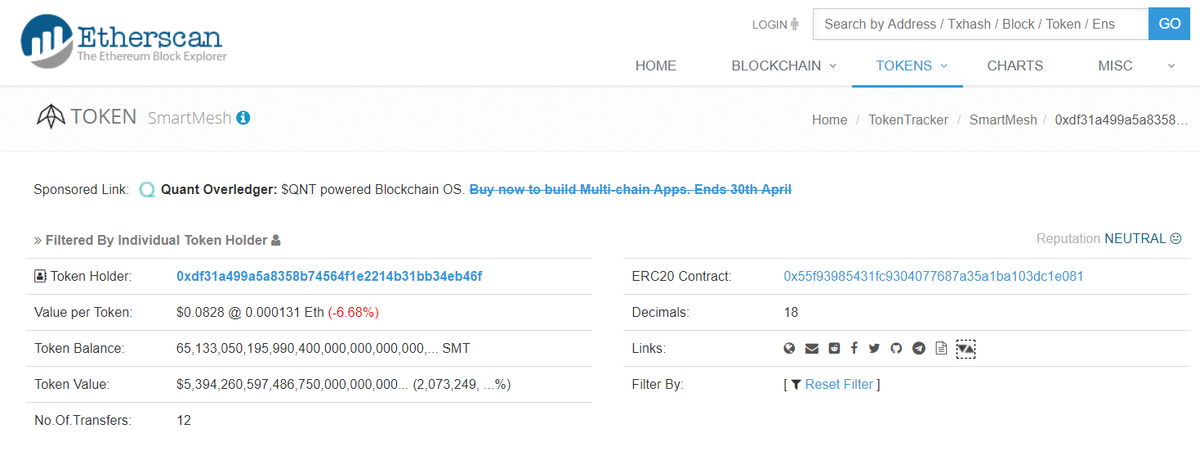Image resolution: width=1200 pixels, height=456 pixels.
Task: Click the neutral face reputation icon
Action: pyautogui.click(x=1176, y=239)
